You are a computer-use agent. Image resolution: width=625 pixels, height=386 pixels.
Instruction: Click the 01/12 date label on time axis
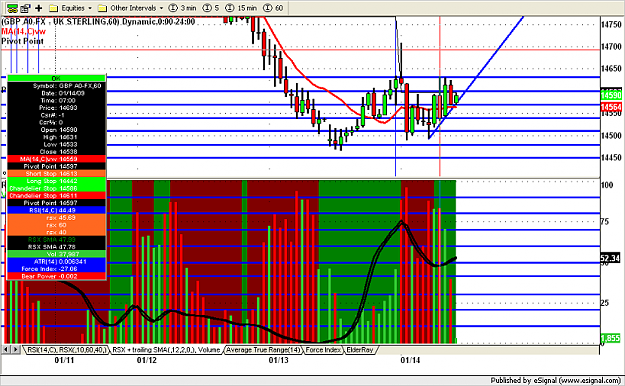147,360
